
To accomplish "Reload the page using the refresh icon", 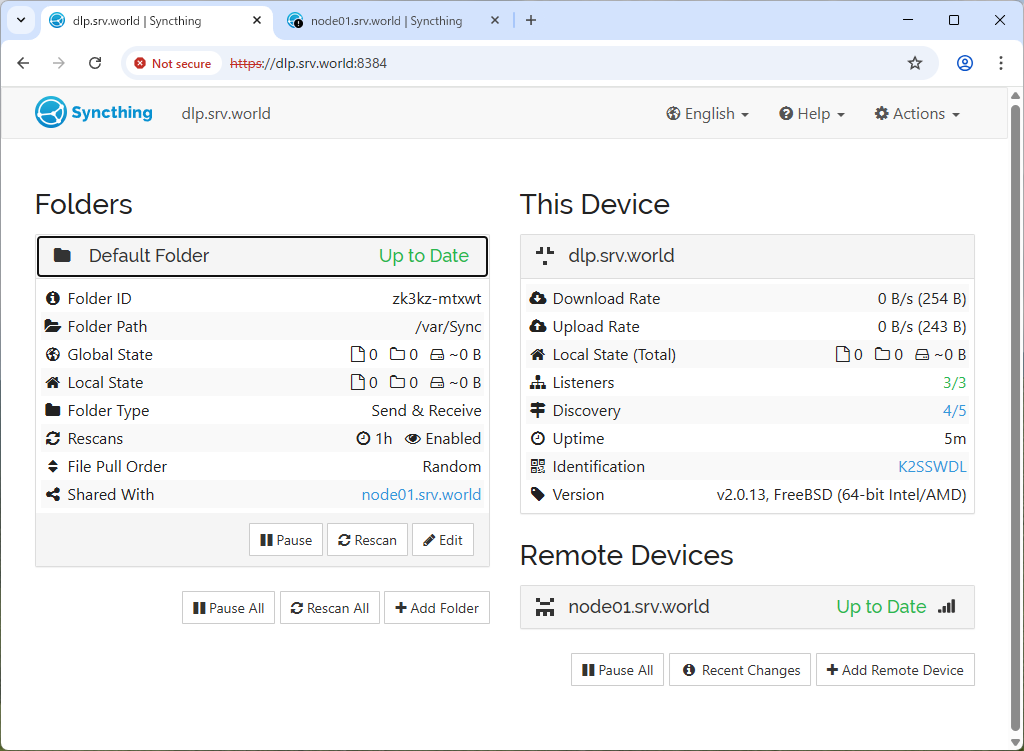I will [95, 63].
